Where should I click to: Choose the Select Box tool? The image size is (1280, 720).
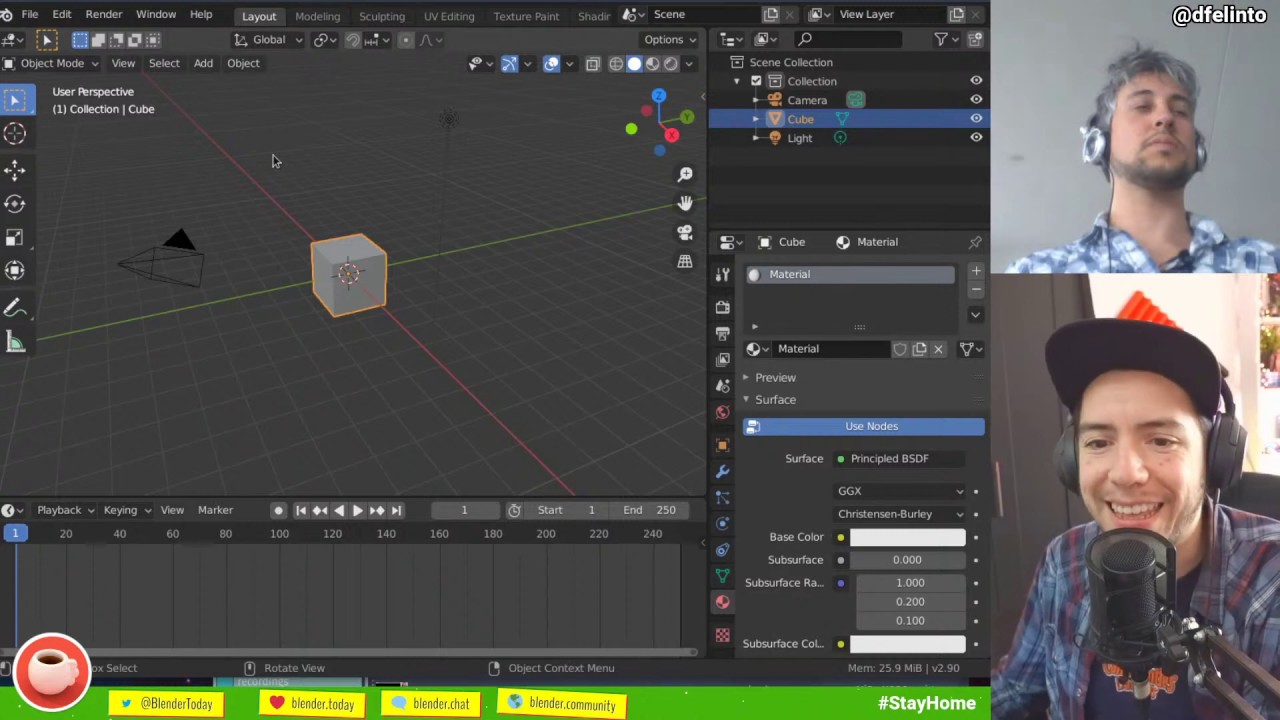point(15,100)
